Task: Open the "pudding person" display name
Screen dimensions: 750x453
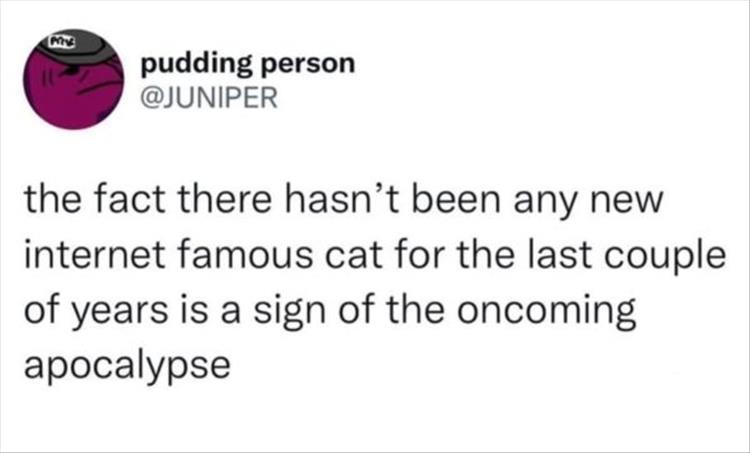Action: [x=248, y=64]
